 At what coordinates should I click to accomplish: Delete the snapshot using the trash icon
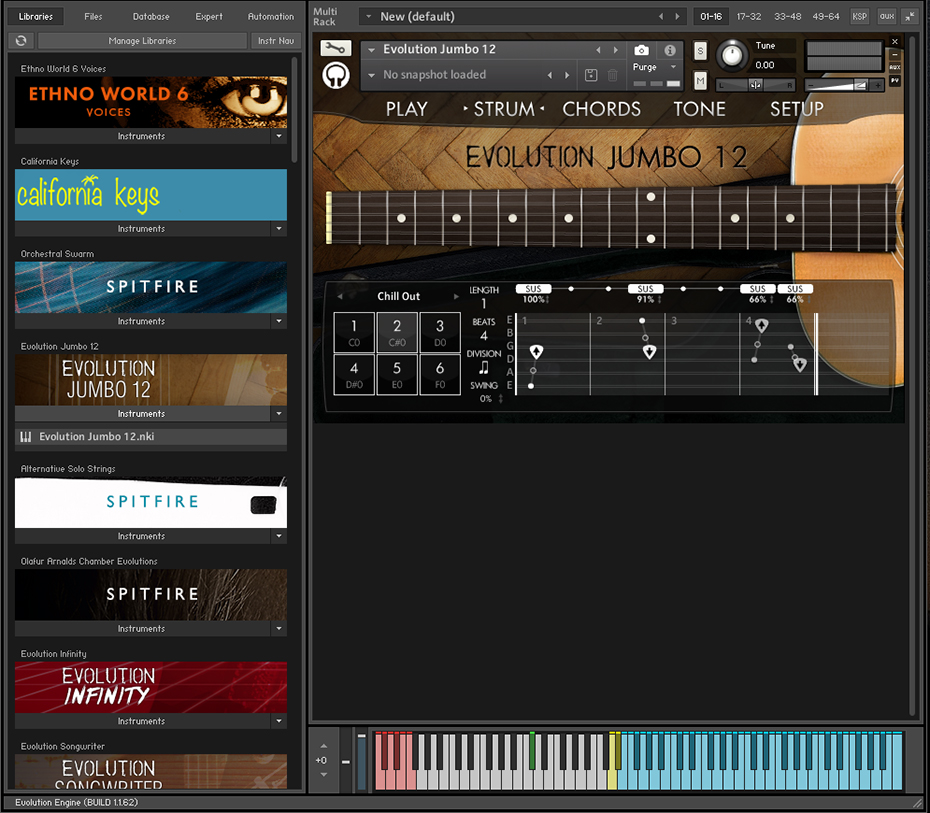tap(613, 75)
